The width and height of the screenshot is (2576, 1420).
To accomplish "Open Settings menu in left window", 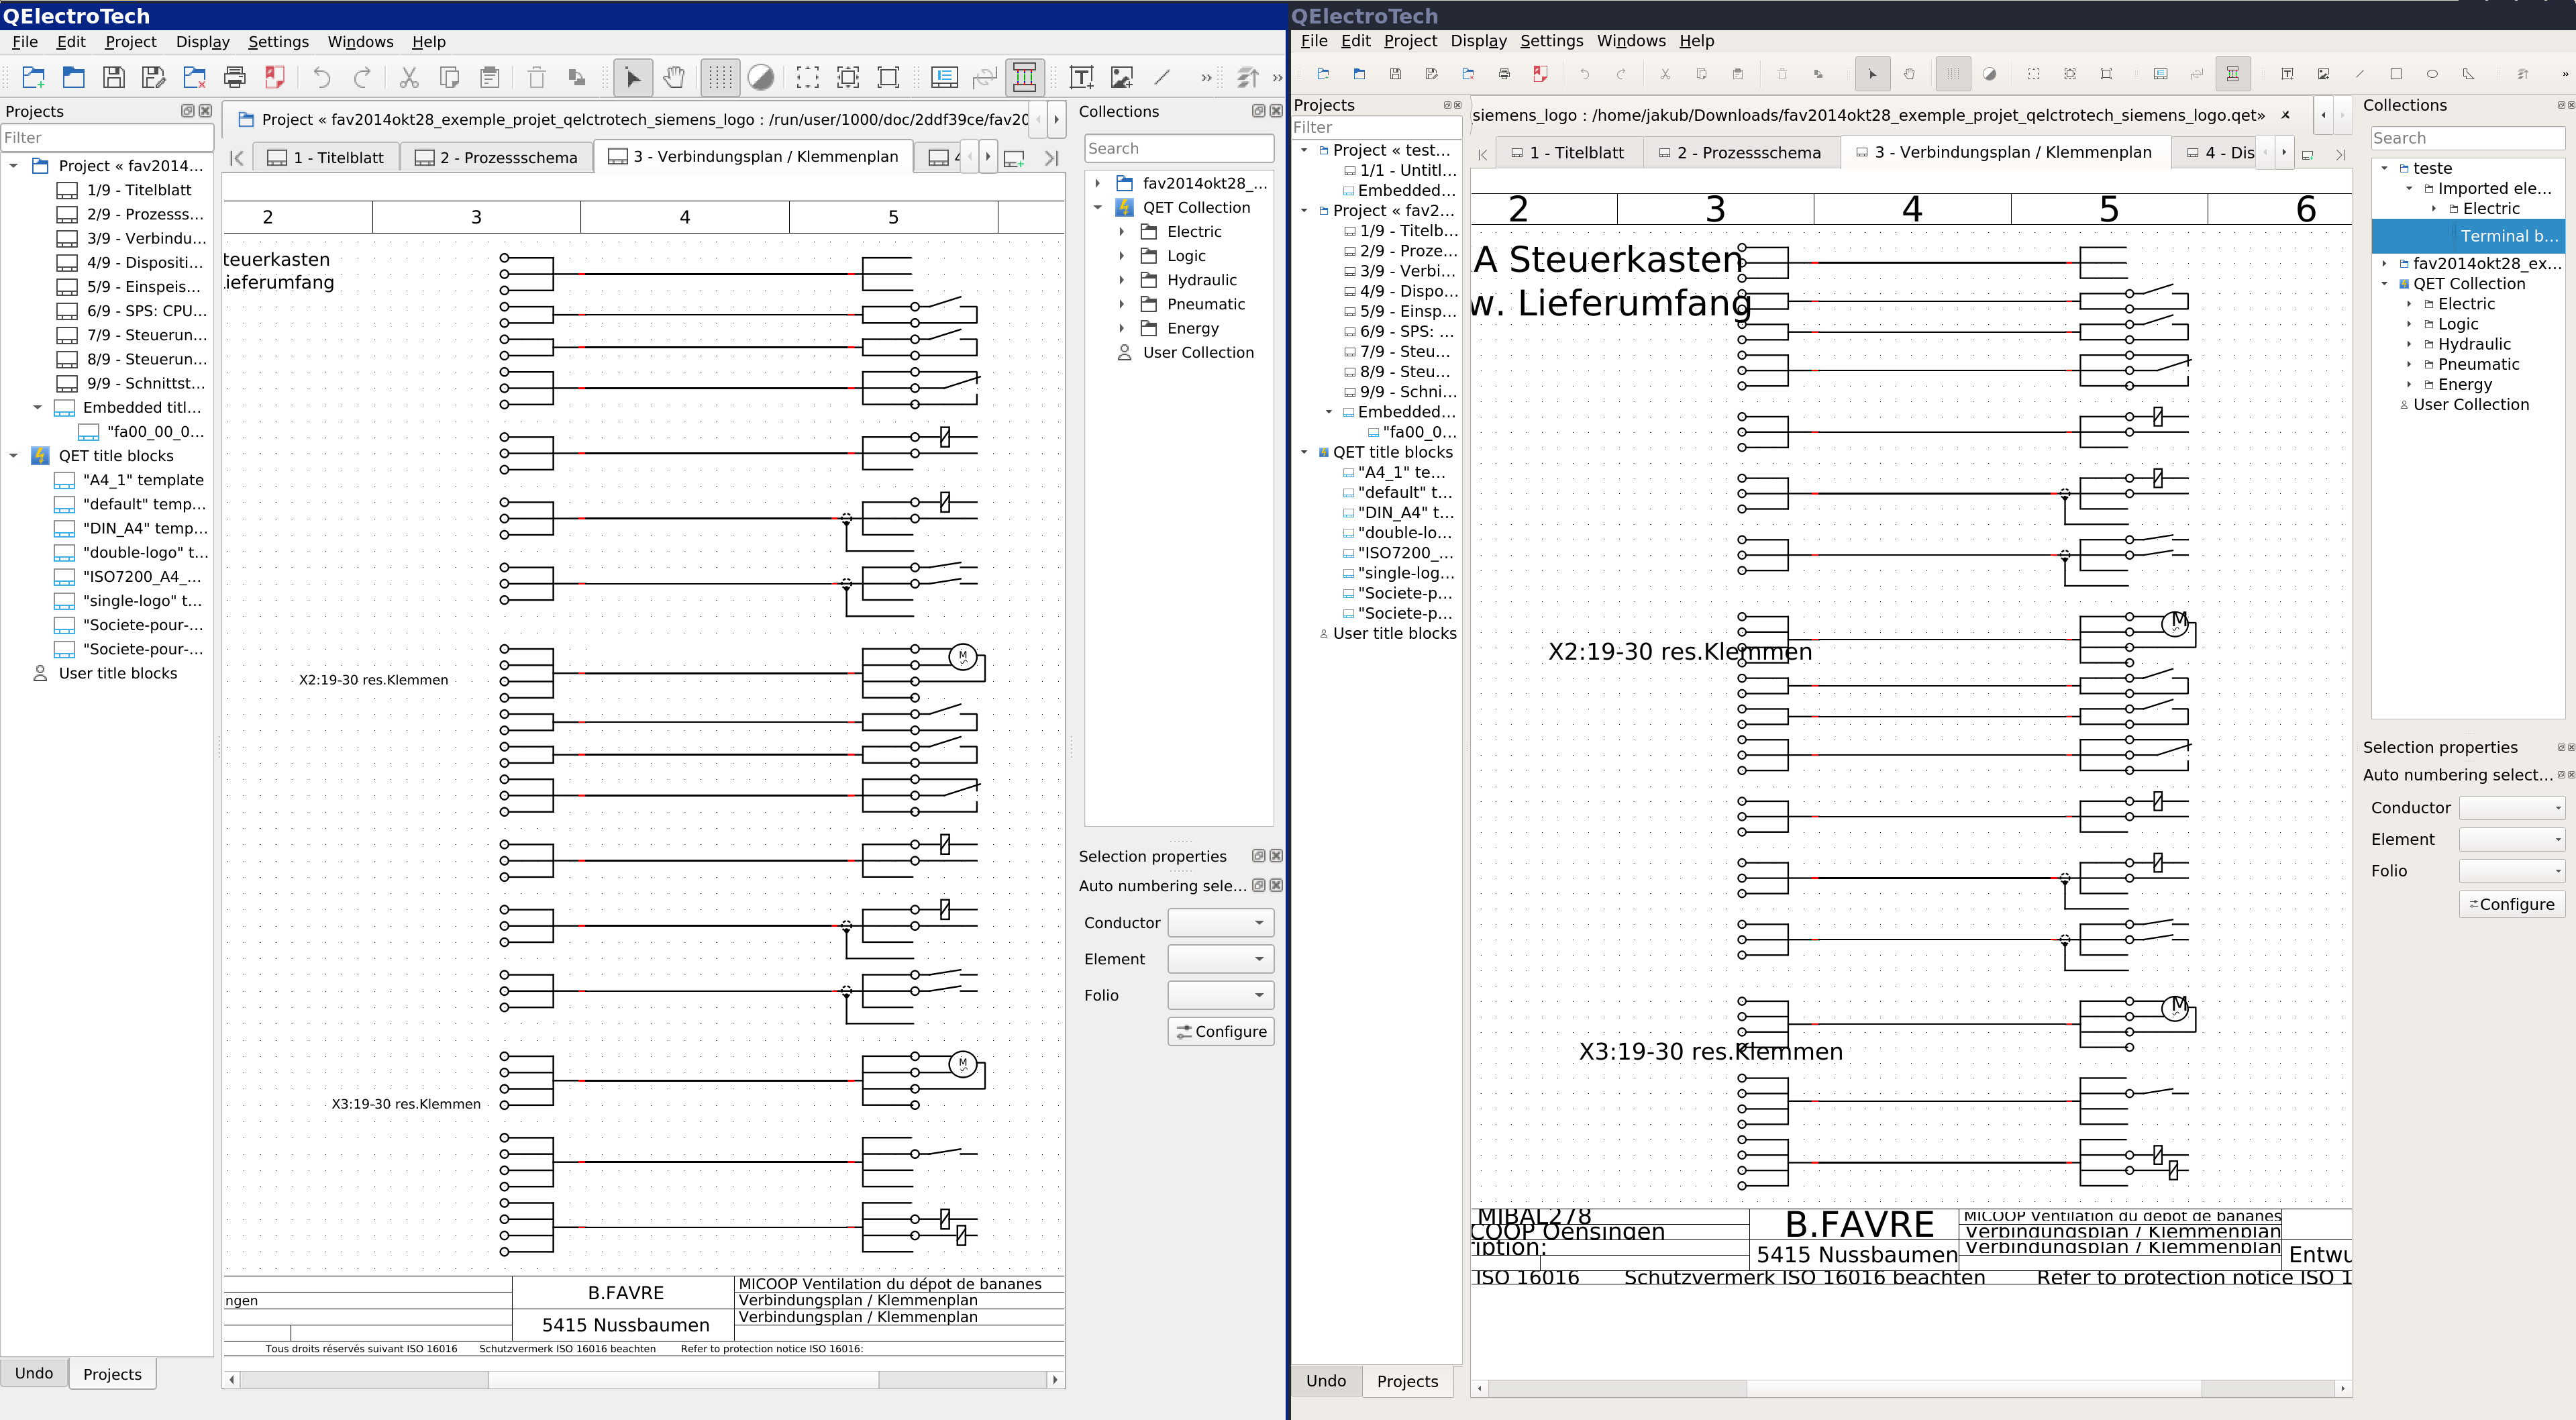I will click(x=278, y=42).
